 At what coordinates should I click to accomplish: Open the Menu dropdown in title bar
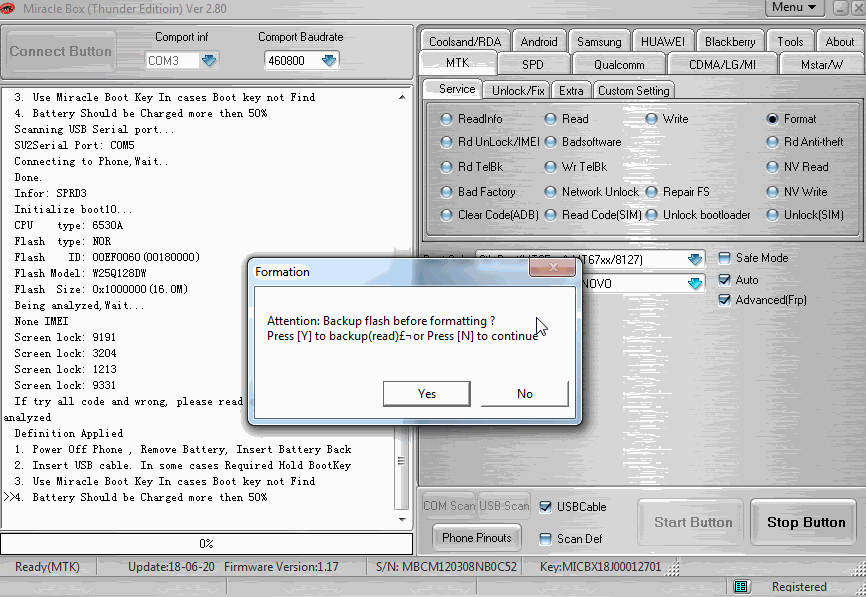point(794,7)
